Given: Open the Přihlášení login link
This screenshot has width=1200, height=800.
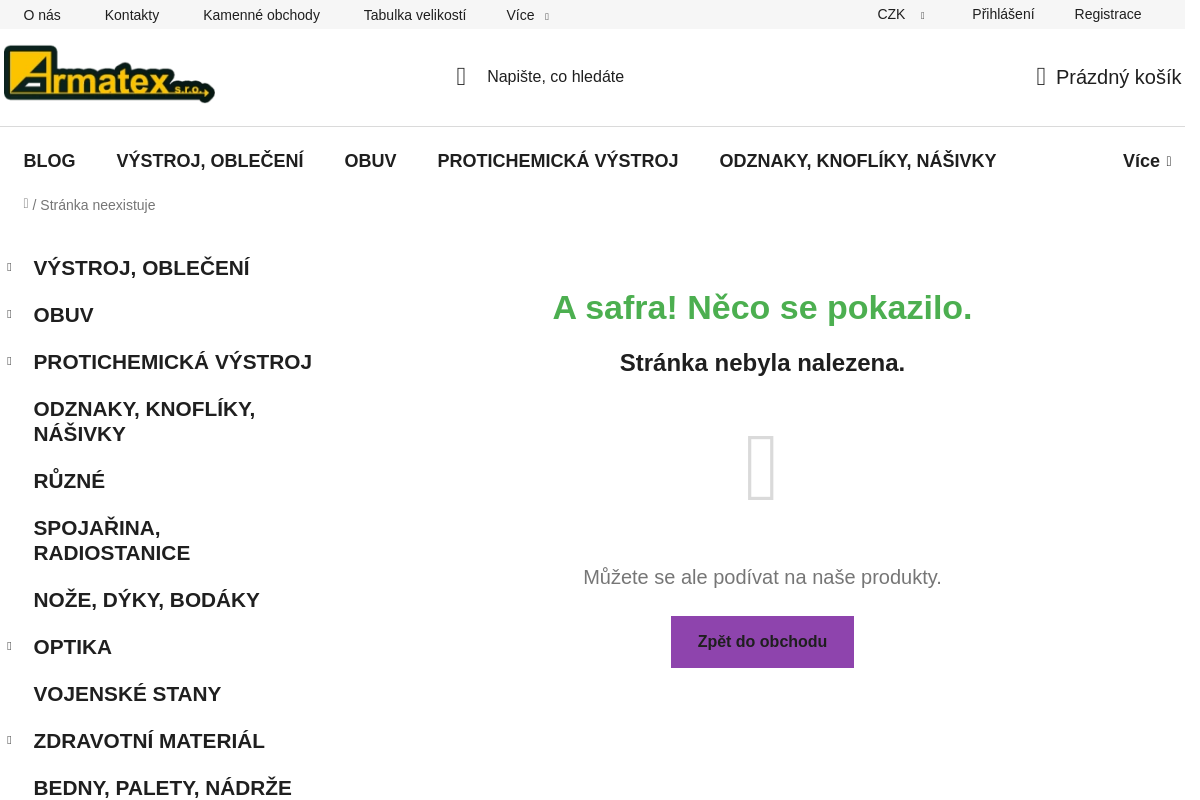Looking at the screenshot, I should tap(1003, 15).
